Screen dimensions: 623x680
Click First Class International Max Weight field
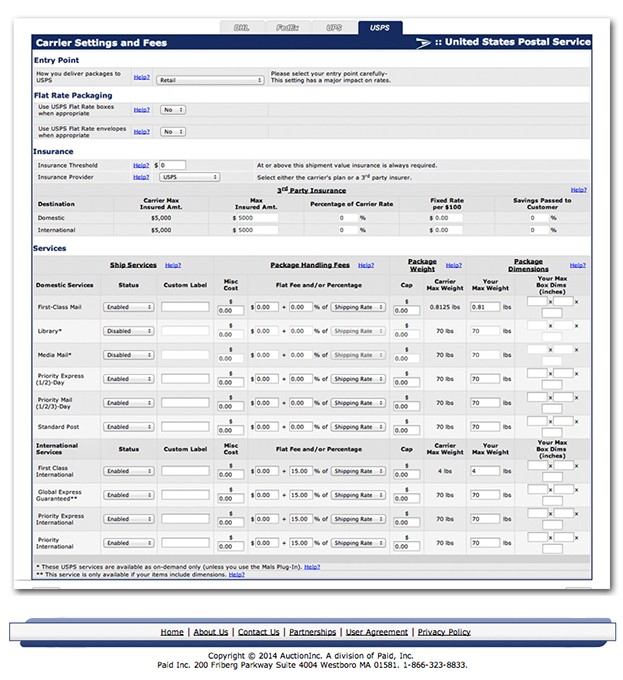[x=485, y=471]
